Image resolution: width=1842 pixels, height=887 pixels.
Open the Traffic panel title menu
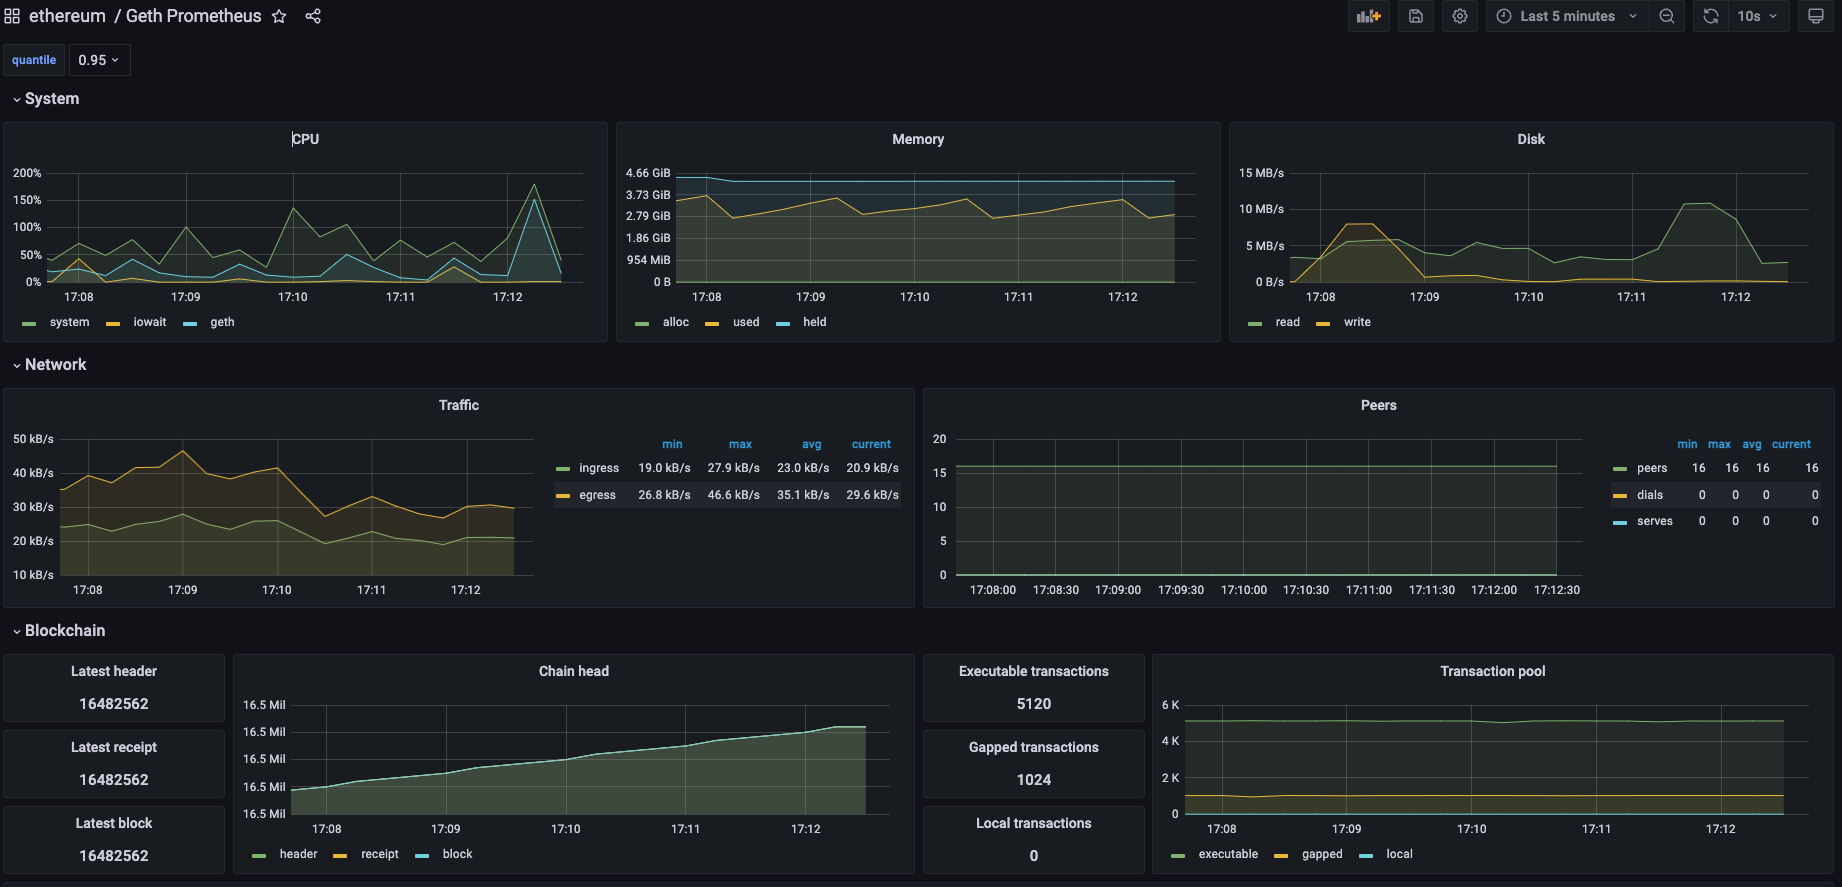(459, 405)
